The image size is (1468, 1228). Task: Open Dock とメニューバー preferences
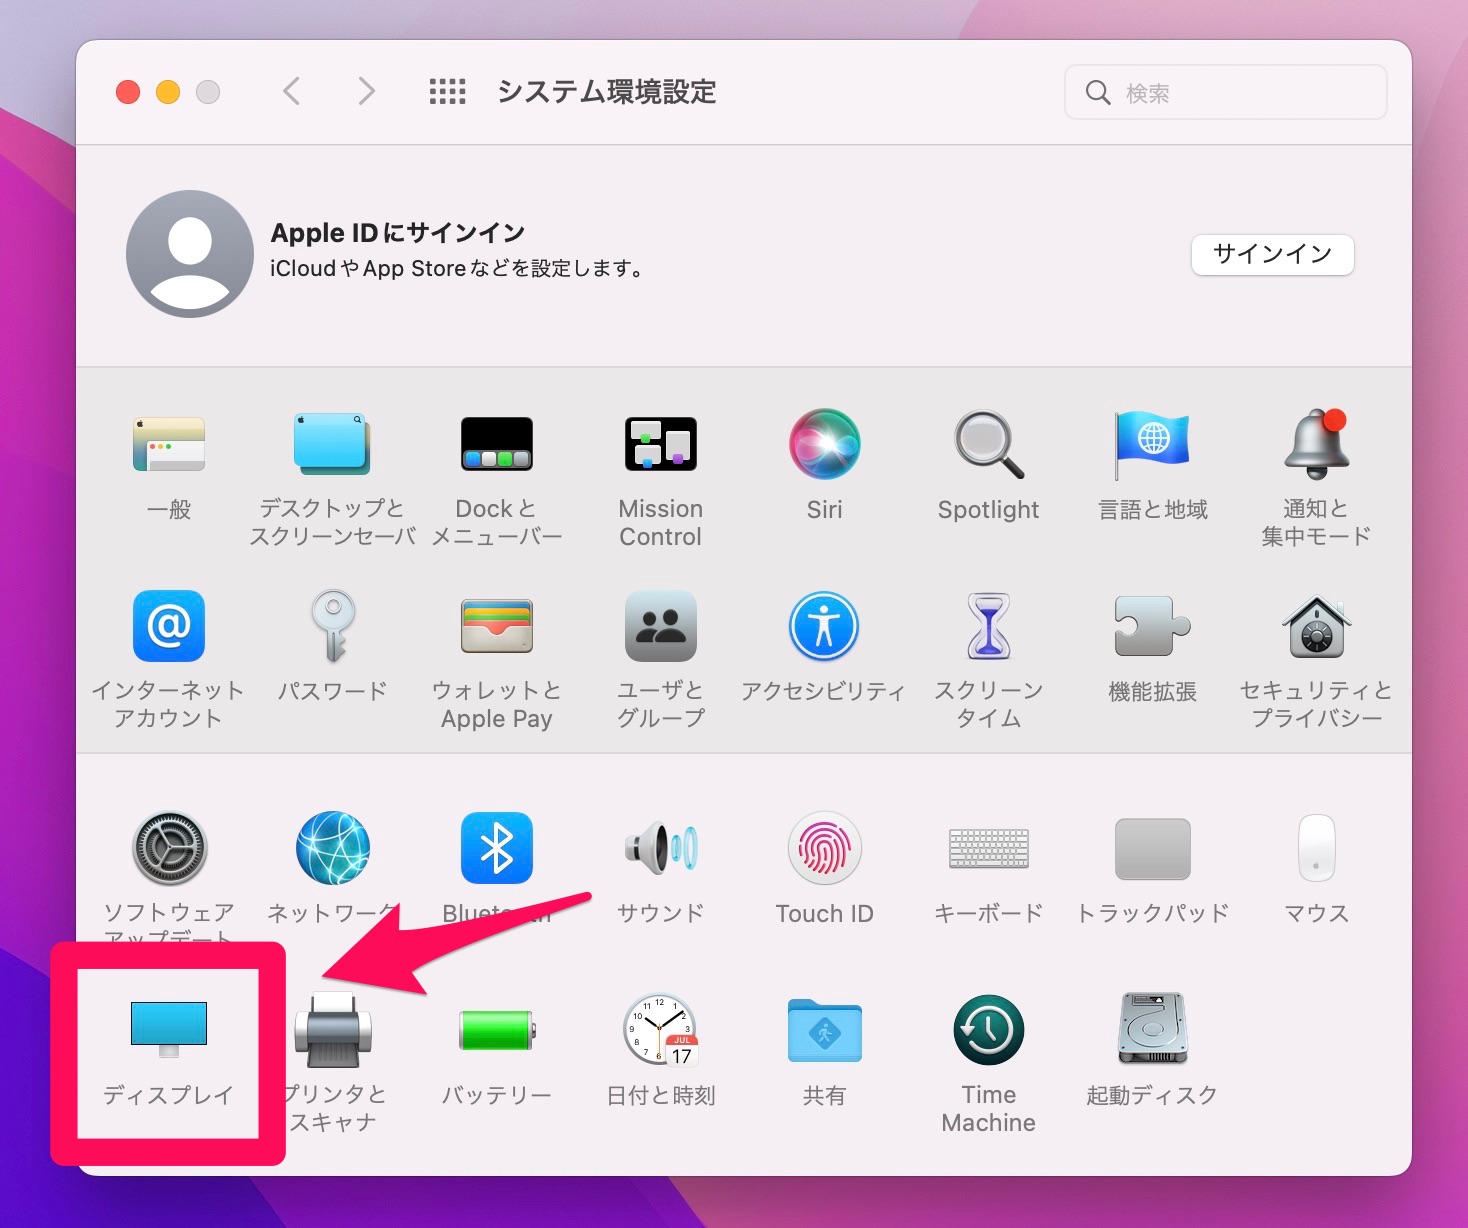[496, 444]
